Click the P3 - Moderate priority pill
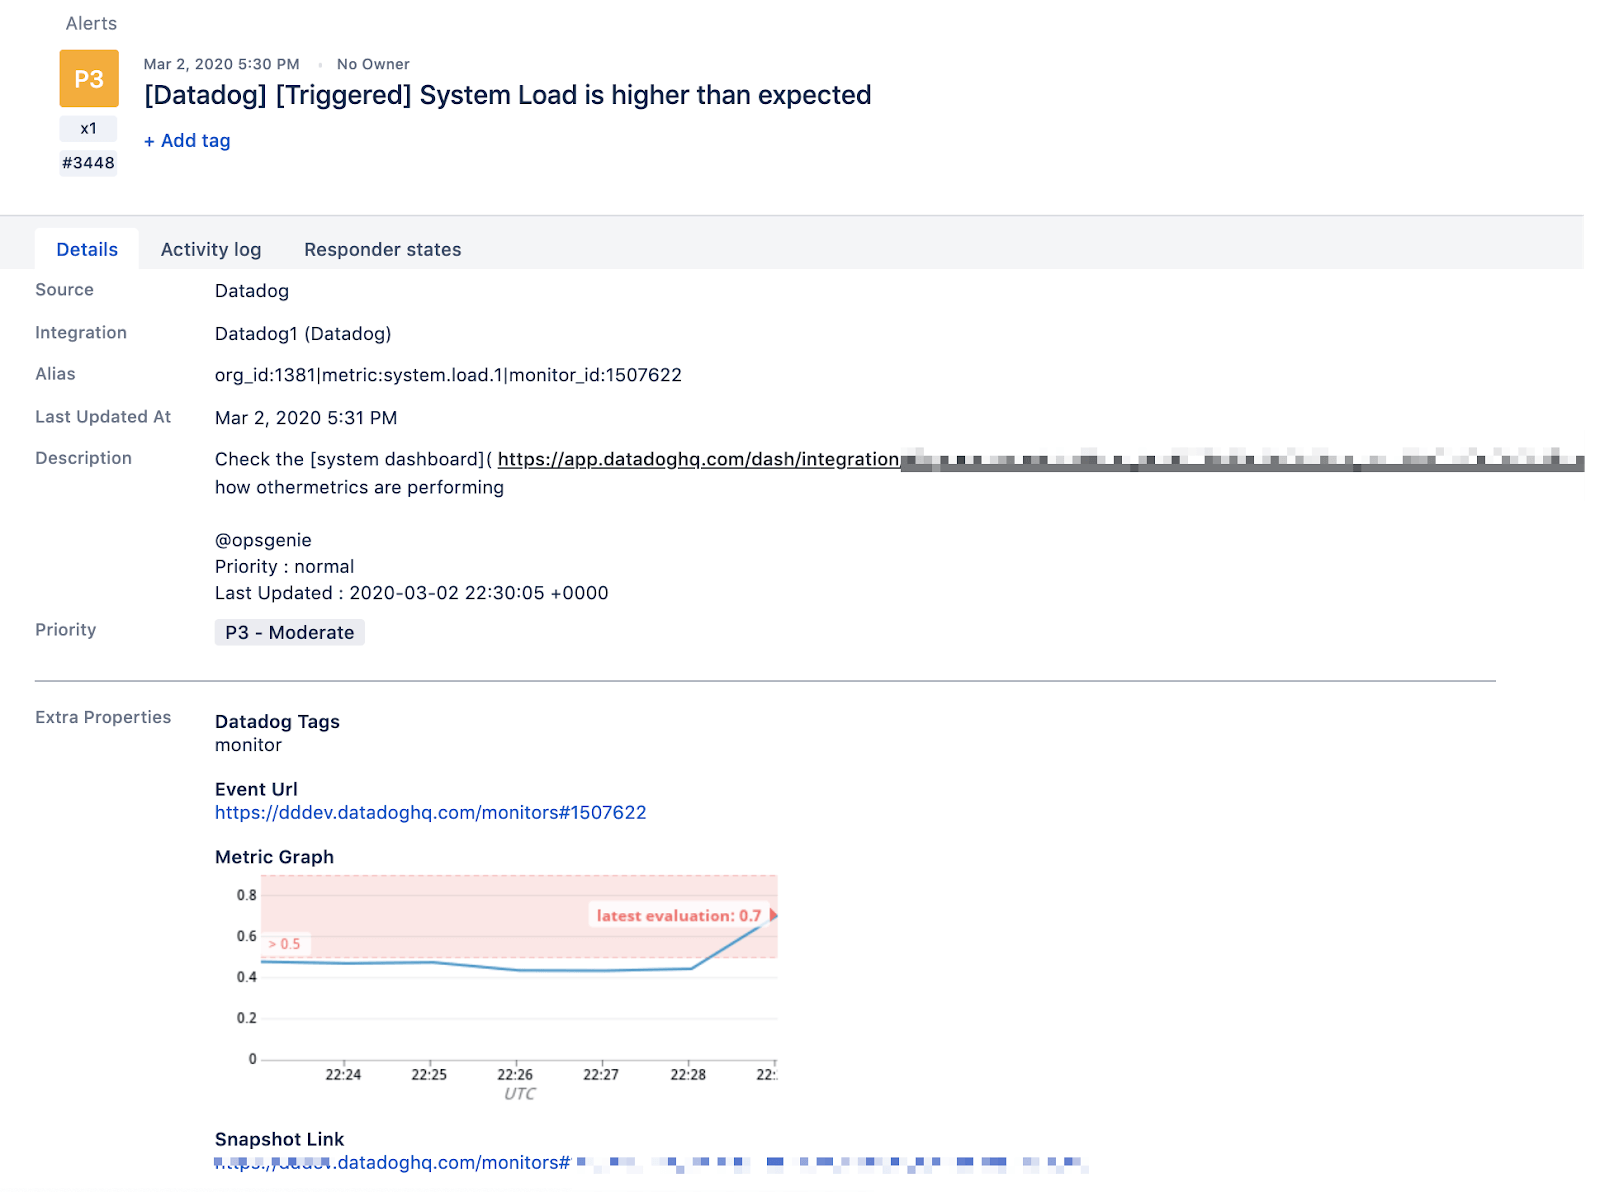Image resolution: width=1600 pixels, height=1192 pixels. click(289, 632)
